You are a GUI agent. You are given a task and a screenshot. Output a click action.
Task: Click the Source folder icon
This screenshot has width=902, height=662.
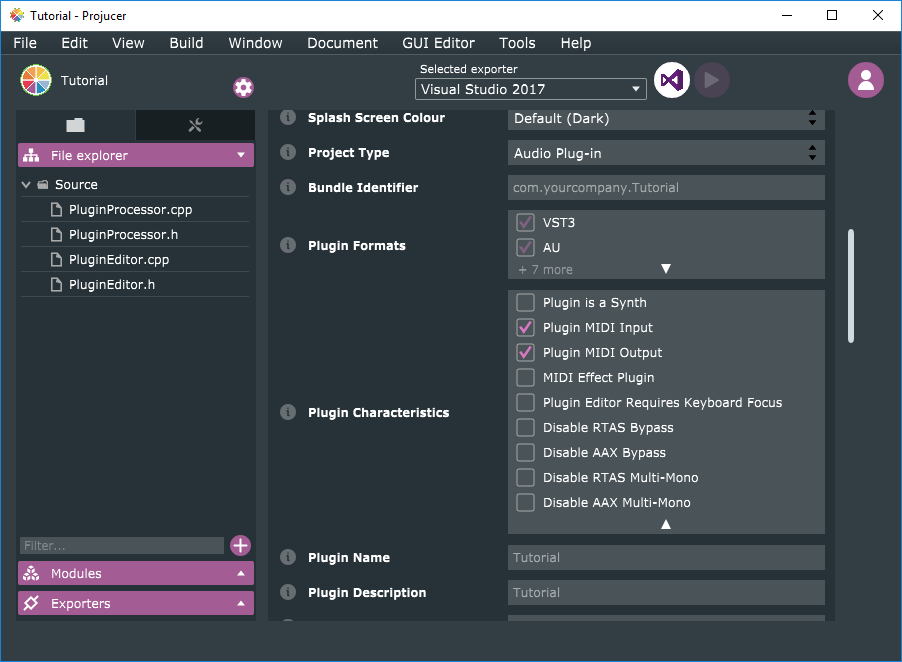[x=43, y=185]
